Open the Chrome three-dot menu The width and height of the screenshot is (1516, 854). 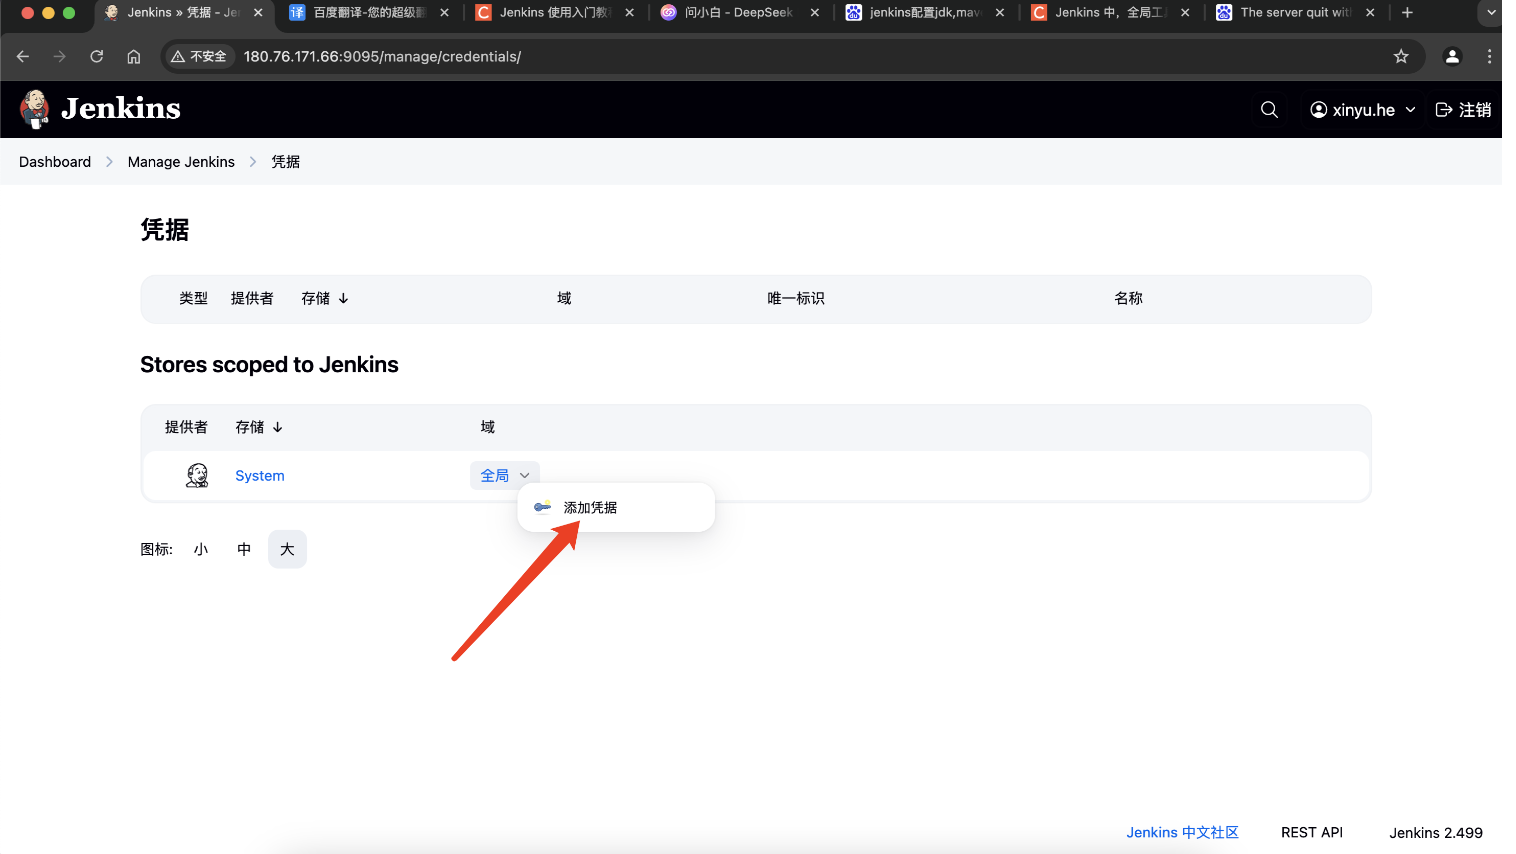pos(1489,56)
